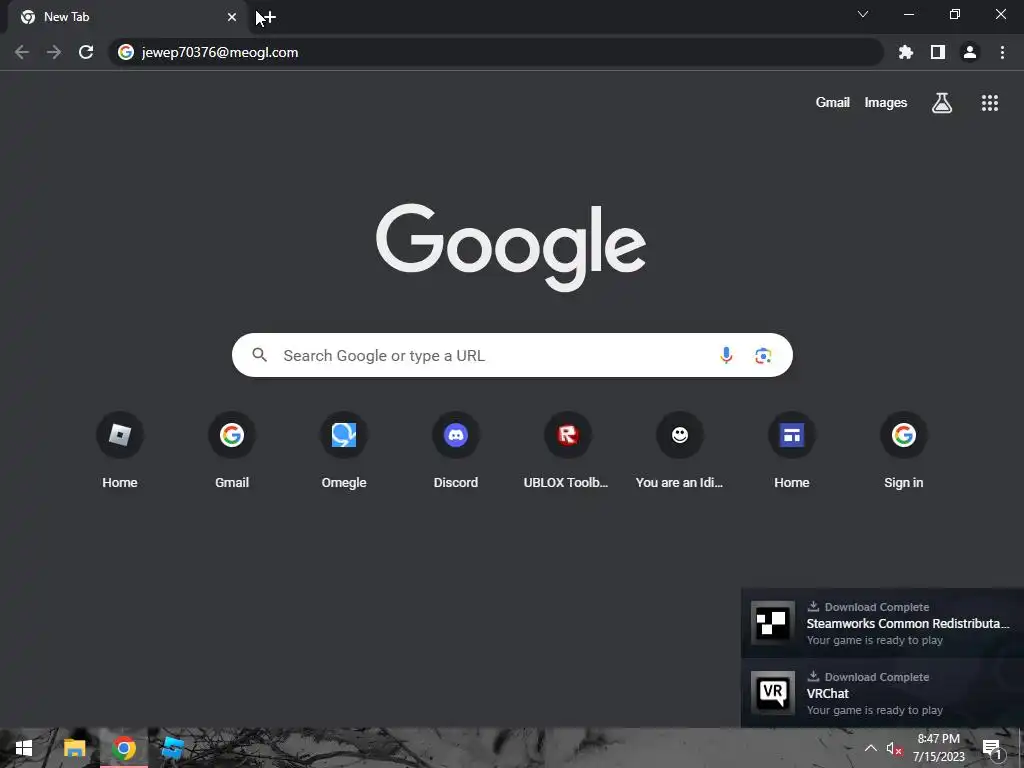Viewport: 1024px width, 768px height.
Task: Open the Gmail link at top right
Action: (833, 103)
